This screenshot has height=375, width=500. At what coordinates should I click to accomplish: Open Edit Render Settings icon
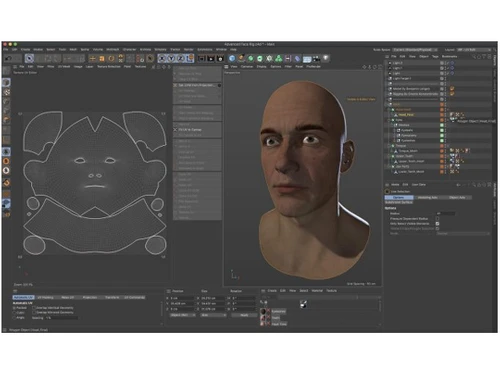(220, 59)
